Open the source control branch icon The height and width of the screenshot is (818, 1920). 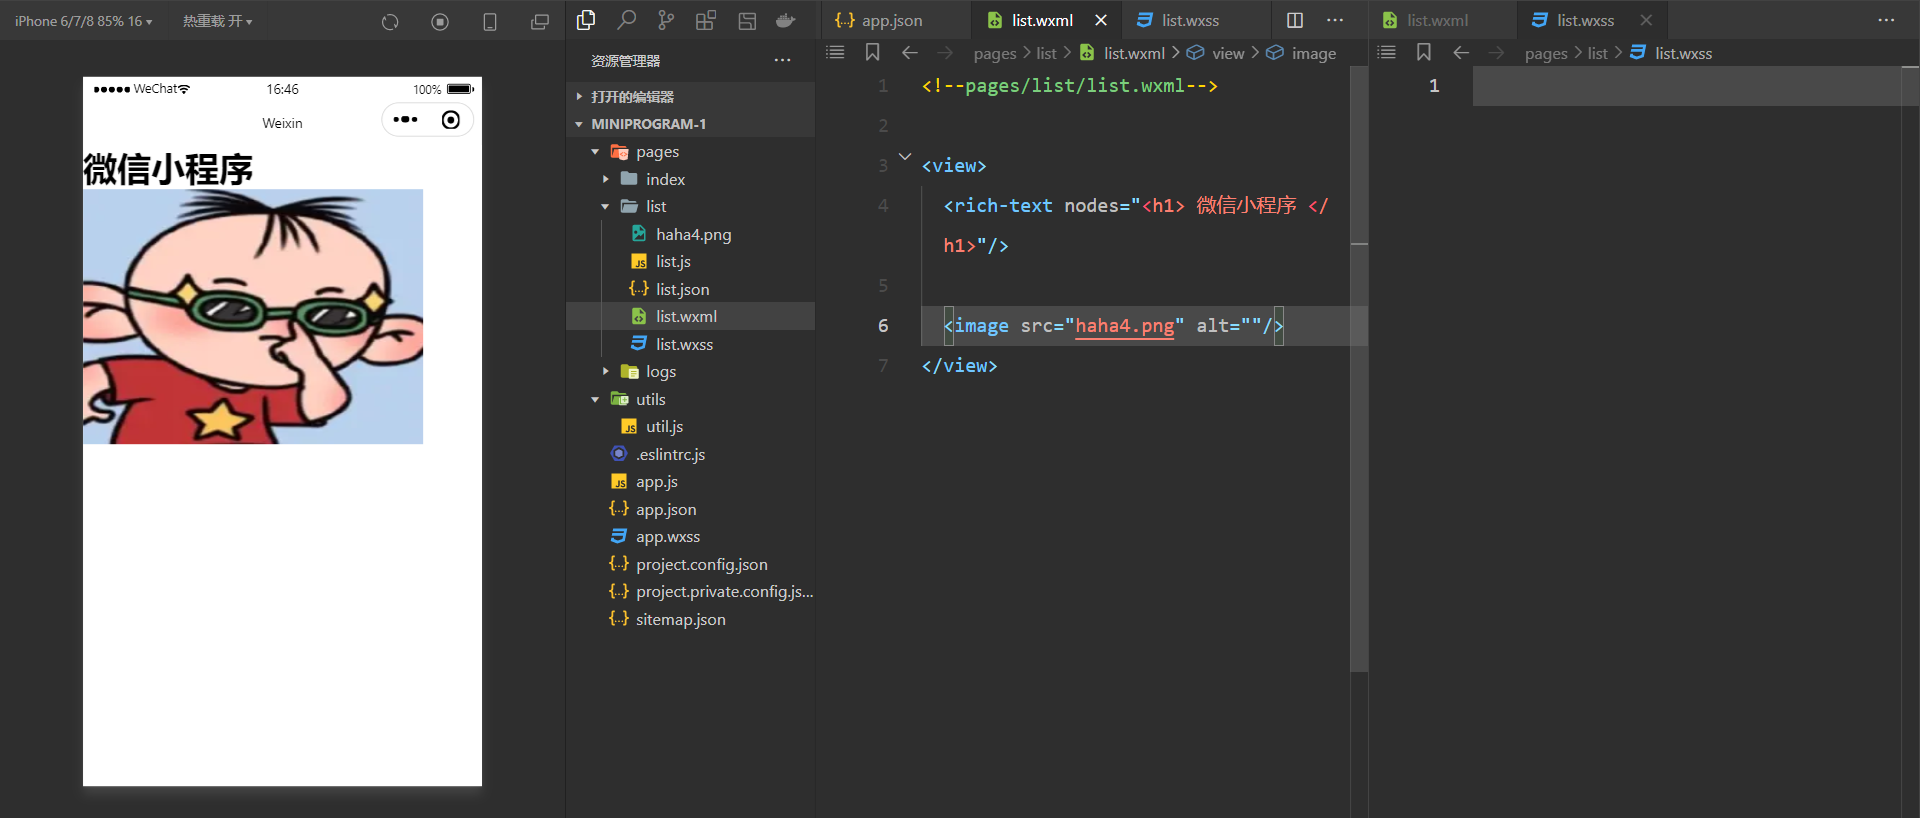pyautogui.click(x=666, y=20)
